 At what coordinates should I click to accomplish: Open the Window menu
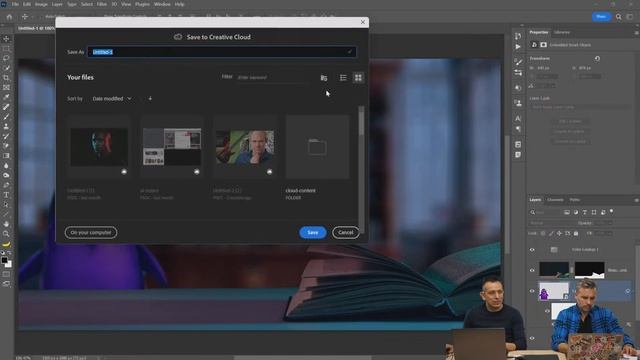tap(162, 4)
